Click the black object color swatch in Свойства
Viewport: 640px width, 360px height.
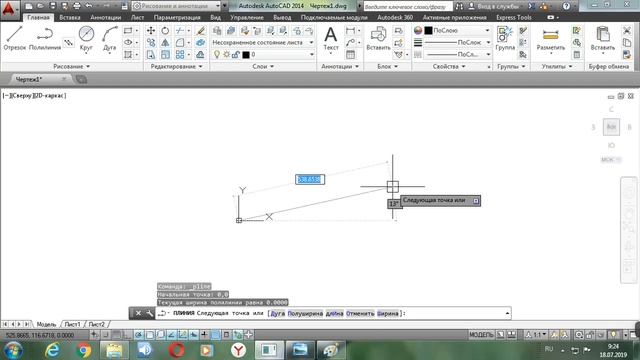pos(428,31)
